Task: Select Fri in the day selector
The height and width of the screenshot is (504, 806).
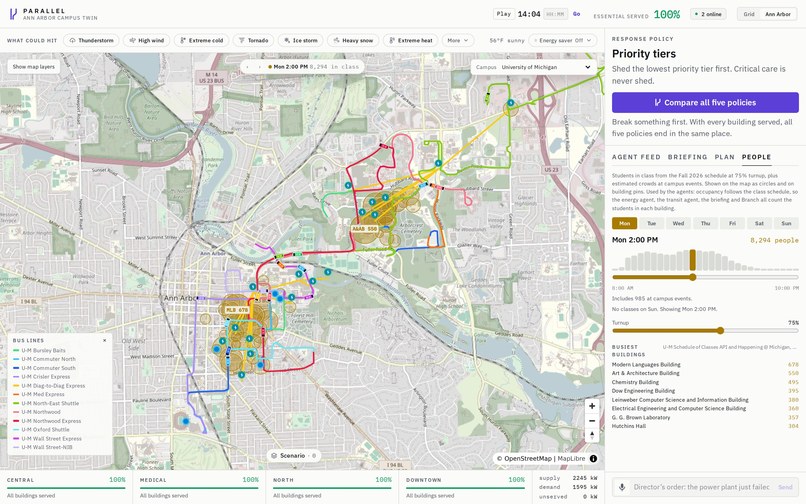Action: 732,223
